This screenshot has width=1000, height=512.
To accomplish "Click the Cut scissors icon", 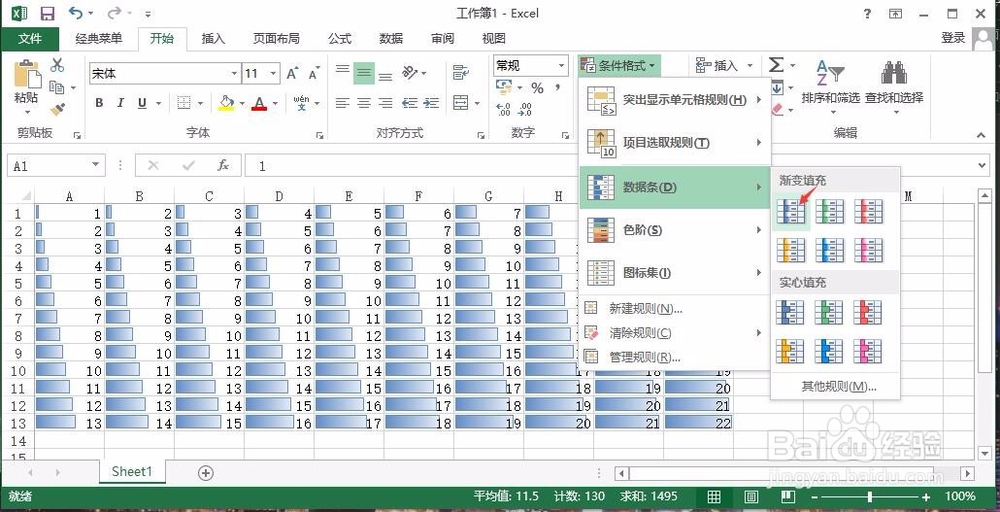I will click(57, 65).
